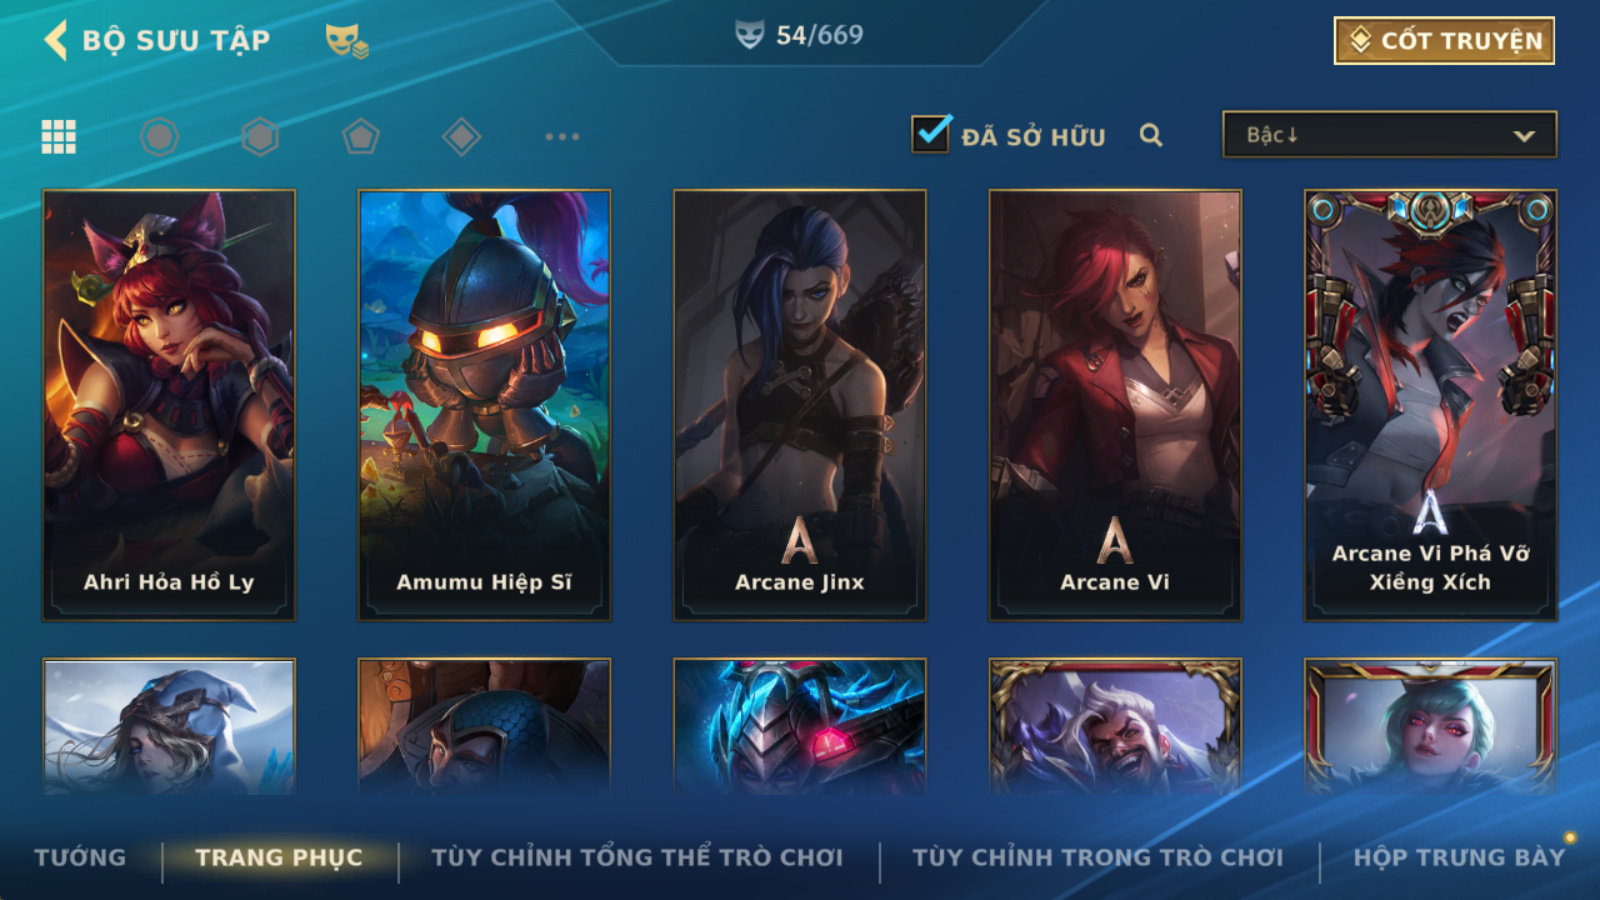Open the skin search magnifier

(1151, 135)
